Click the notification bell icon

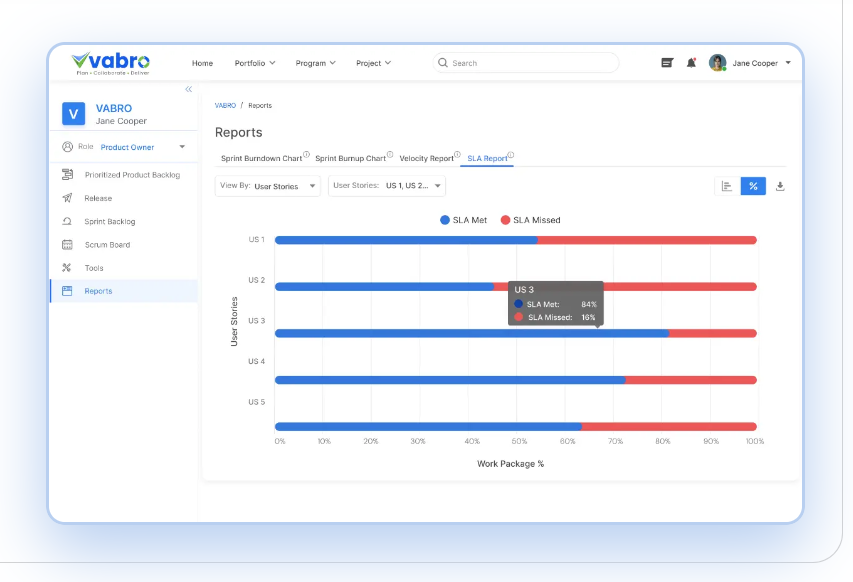tap(691, 63)
